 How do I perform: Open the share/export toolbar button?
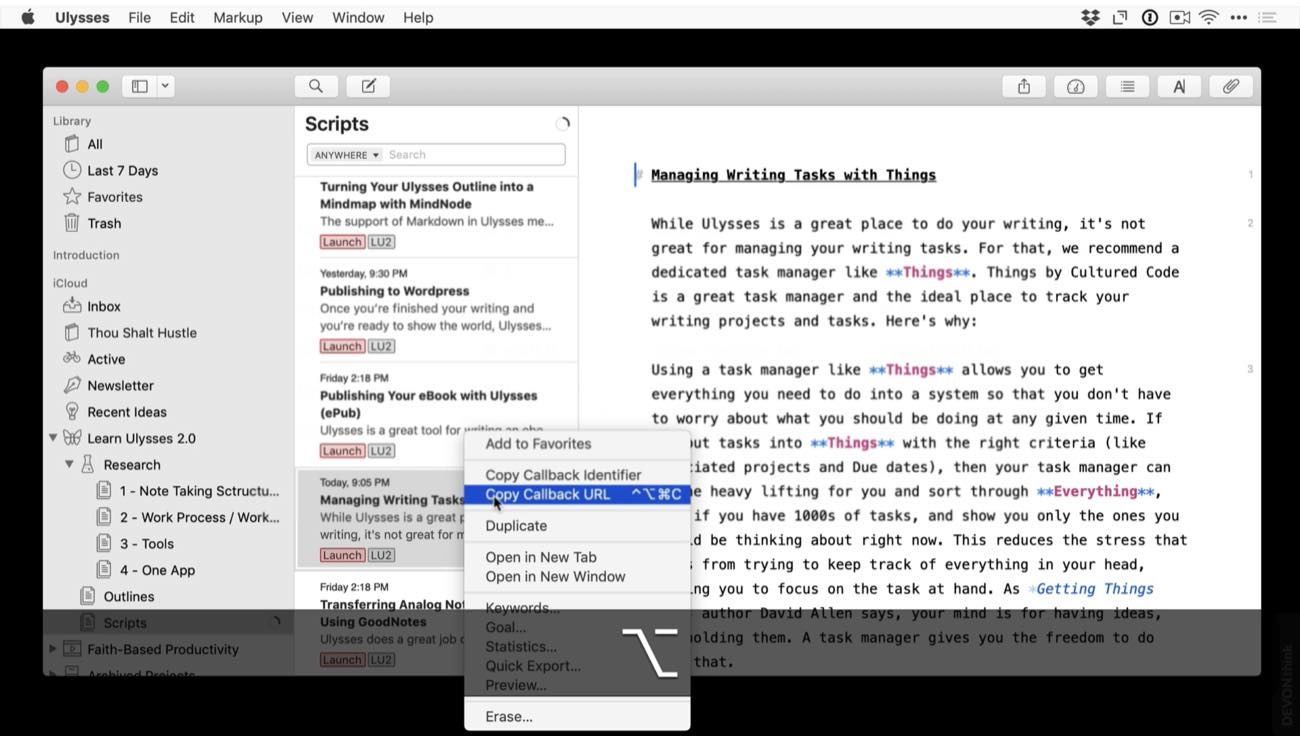coord(1024,87)
